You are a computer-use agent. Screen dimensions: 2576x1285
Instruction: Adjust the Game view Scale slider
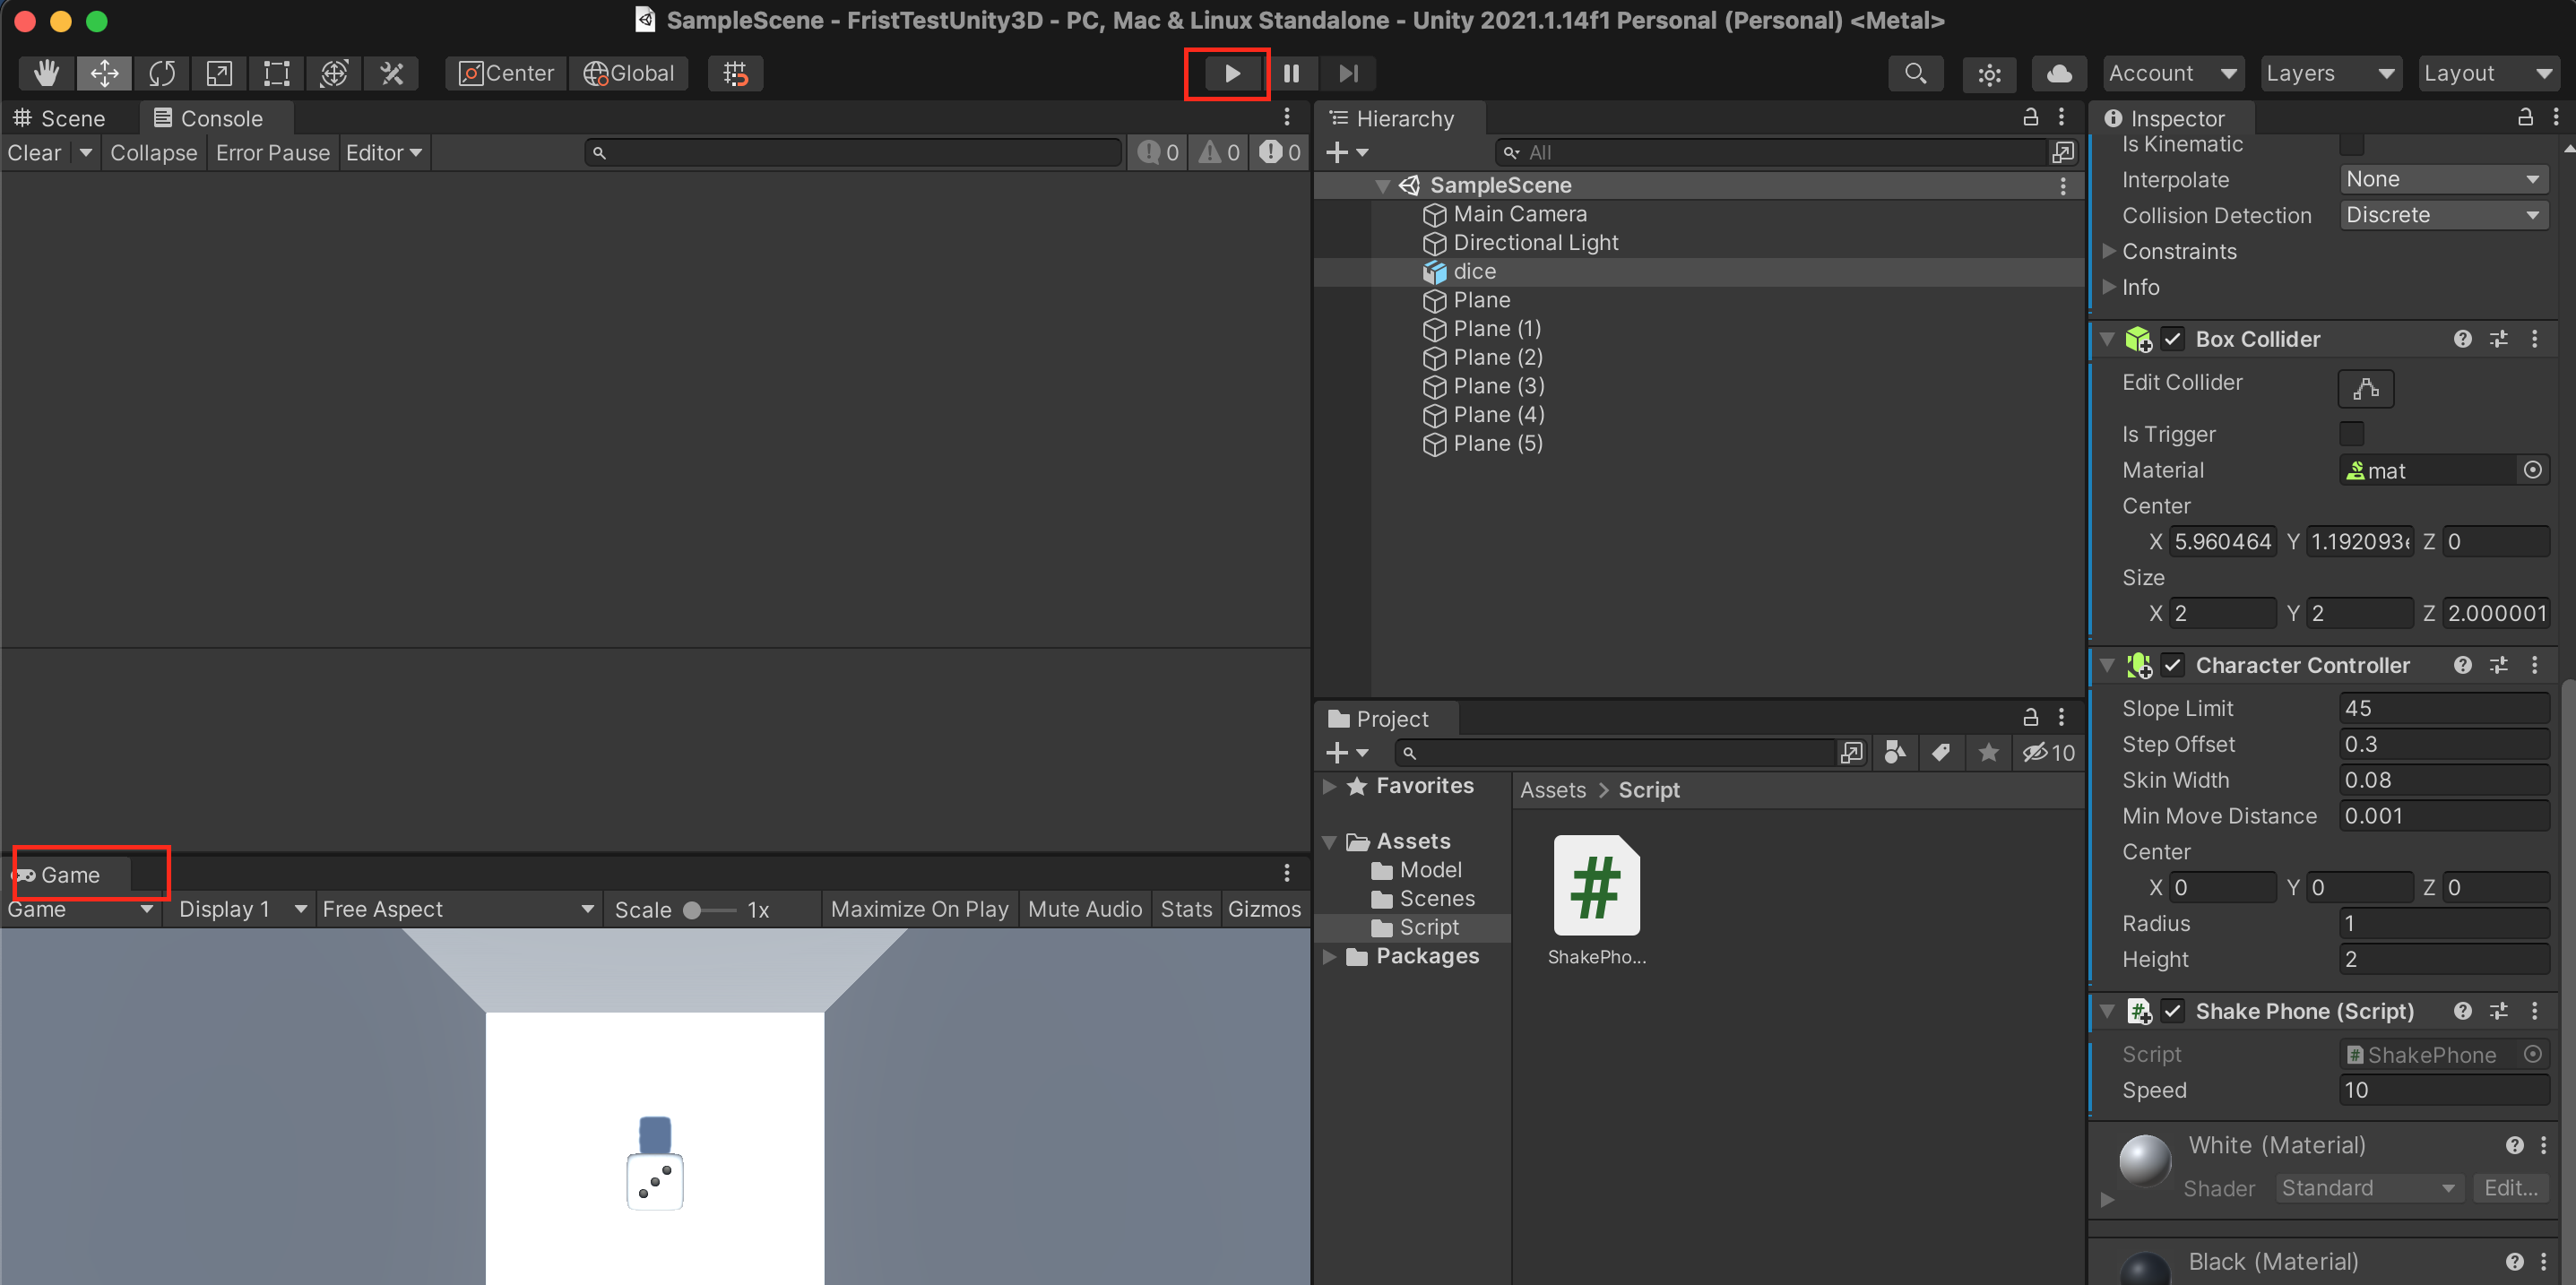(x=692, y=910)
